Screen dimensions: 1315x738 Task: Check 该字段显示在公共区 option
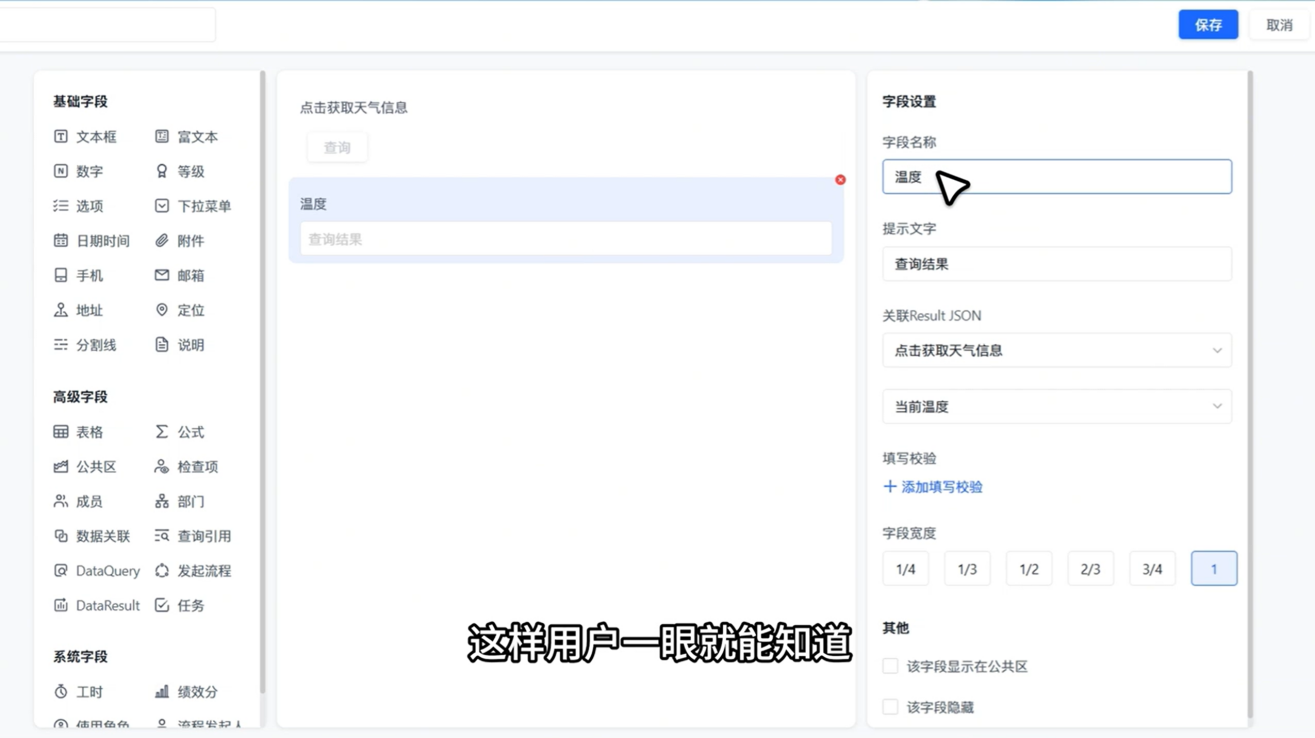pyautogui.click(x=890, y=666)
